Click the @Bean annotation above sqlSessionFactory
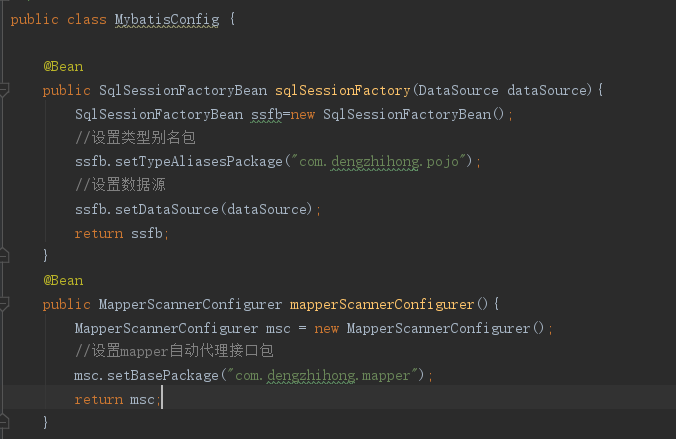Screen dimensions: 676x439 click(63, 67)
